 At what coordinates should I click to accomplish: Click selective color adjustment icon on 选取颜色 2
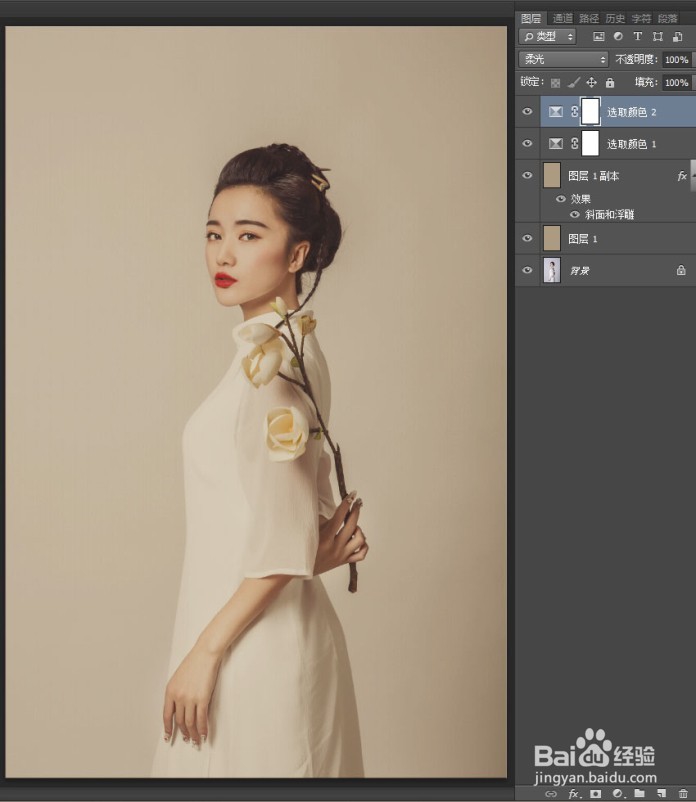556,112
